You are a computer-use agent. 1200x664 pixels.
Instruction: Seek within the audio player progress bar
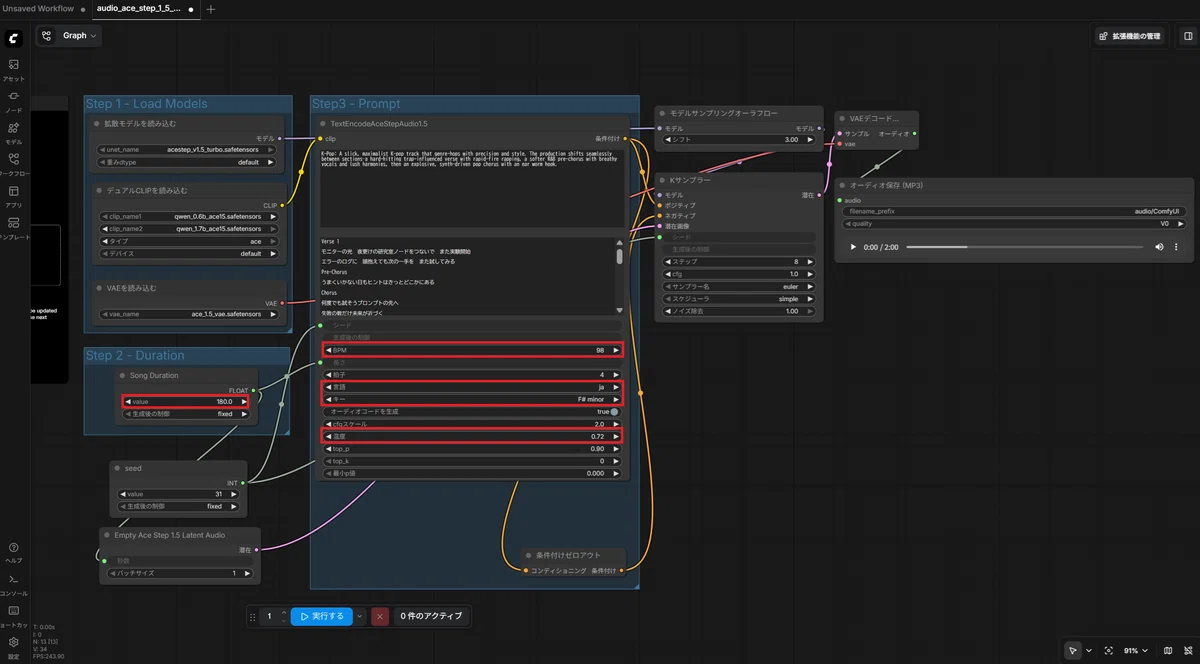point(1024,247)
